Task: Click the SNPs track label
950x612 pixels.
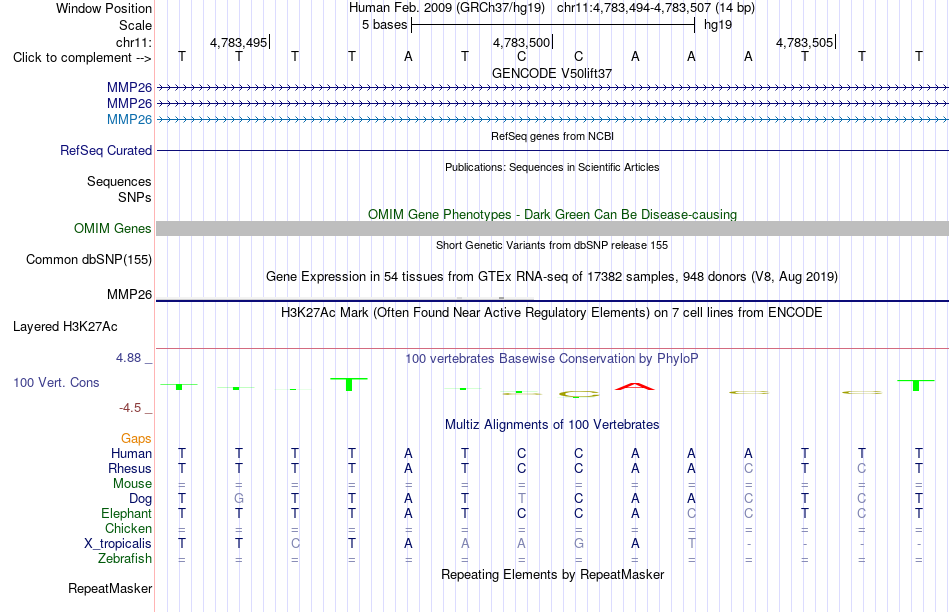Action: 135,197
